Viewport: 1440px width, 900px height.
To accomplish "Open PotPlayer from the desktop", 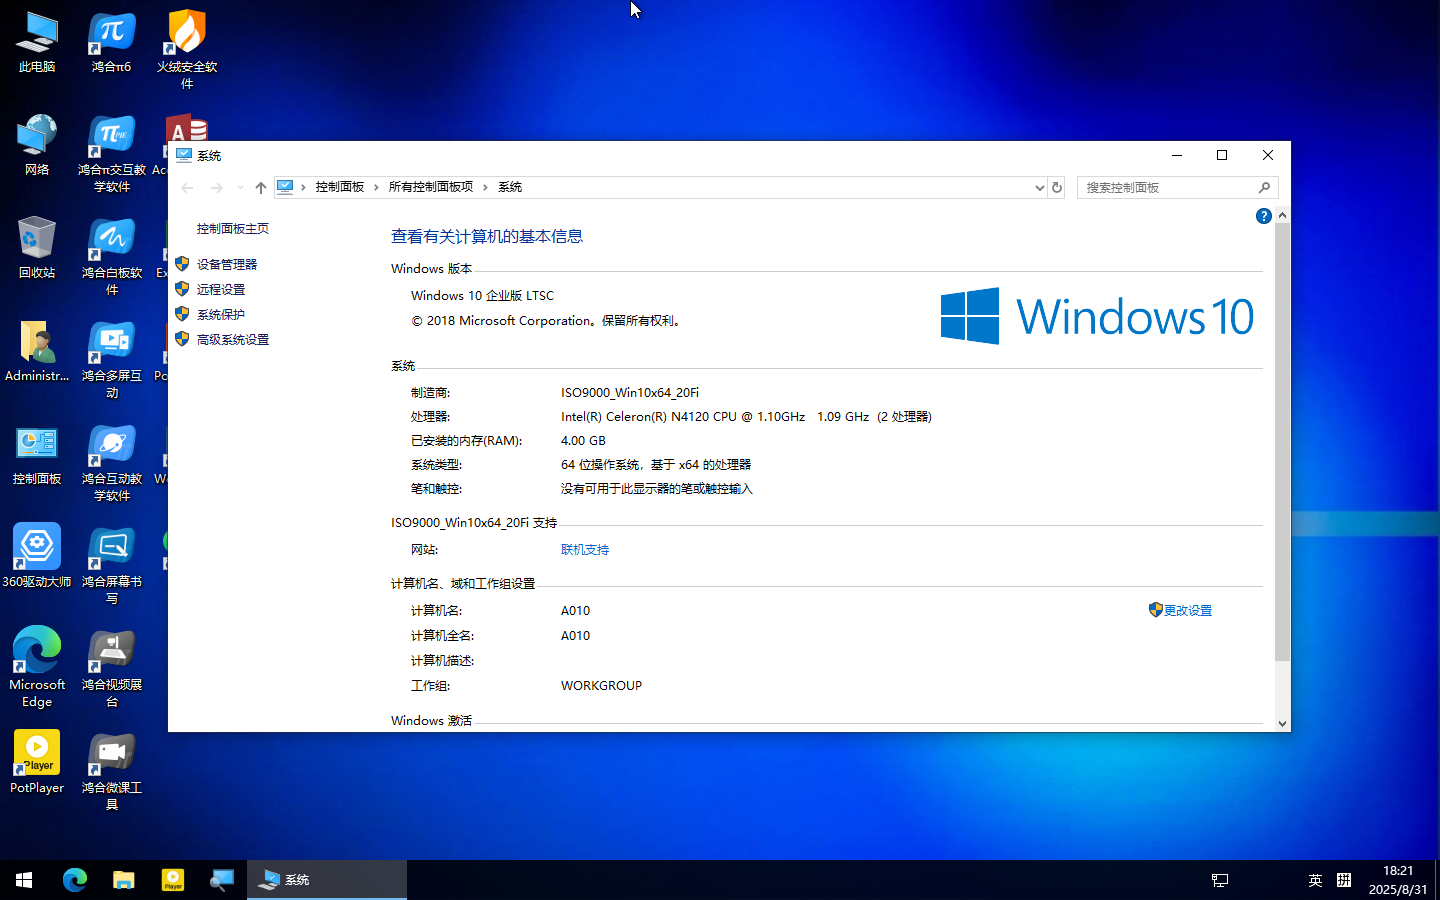I will 36,754.
